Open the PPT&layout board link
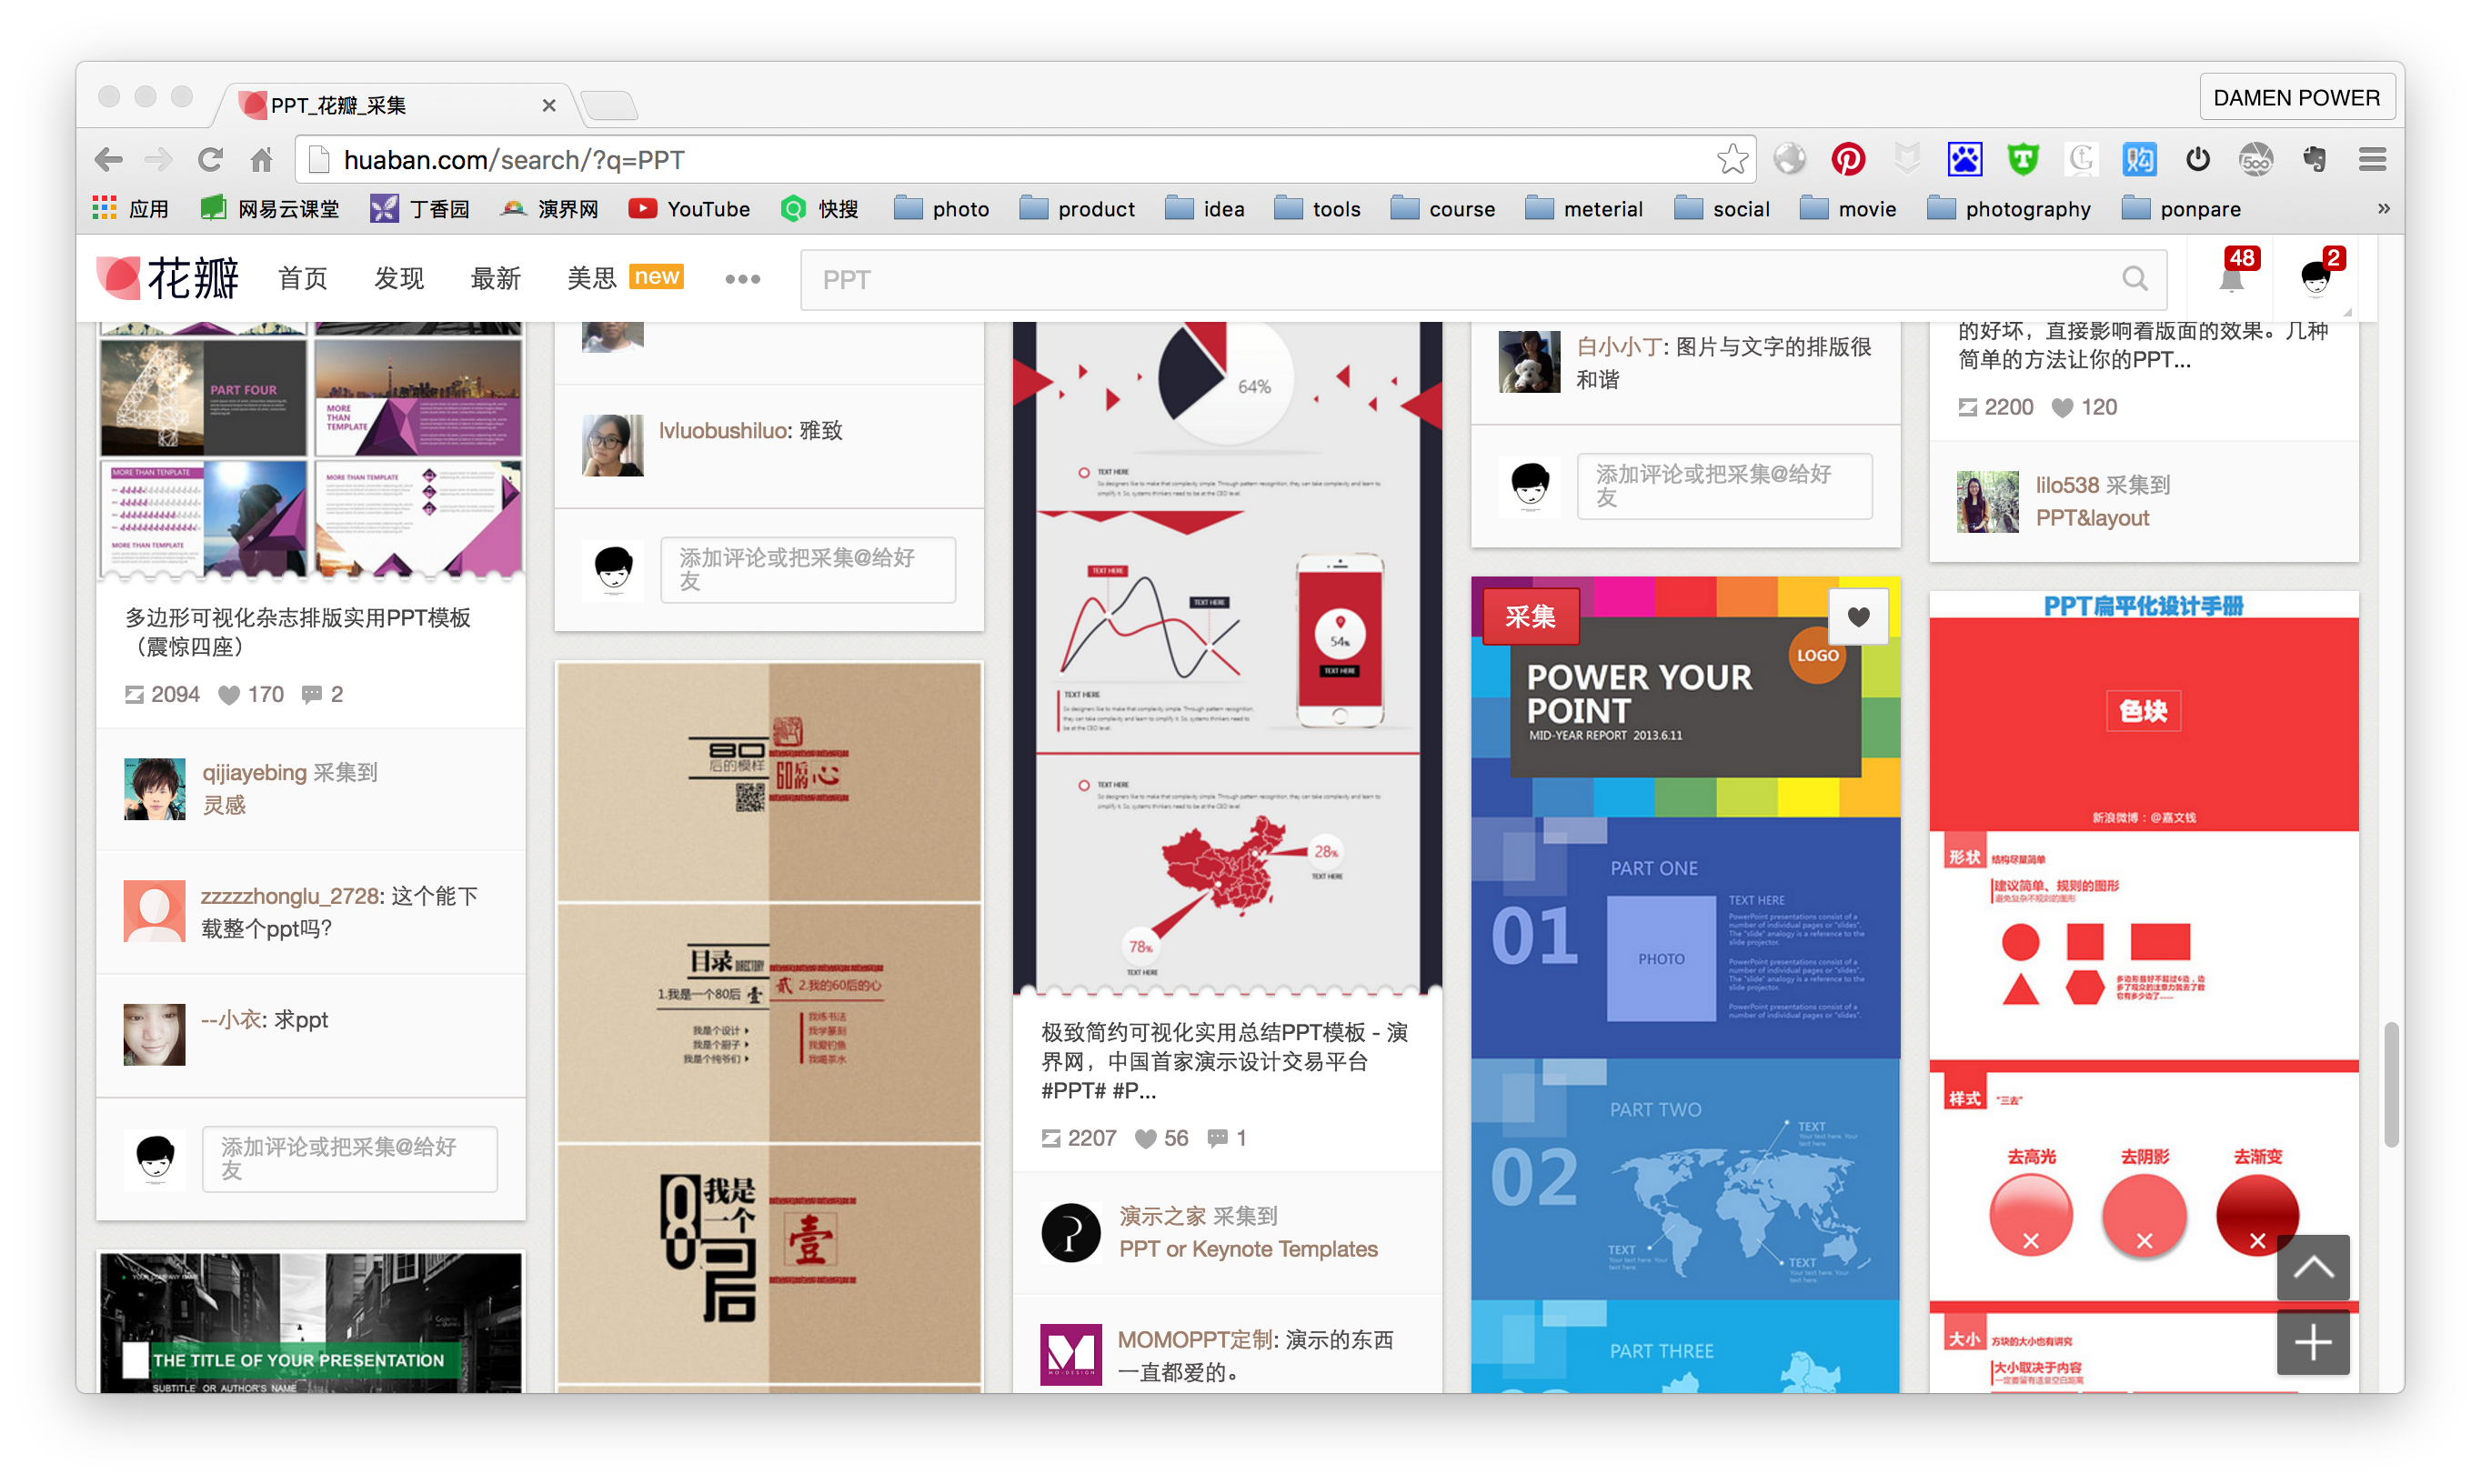Image resolution: width=2481 pixels, height=1484 pixels. click(2092, 518)
